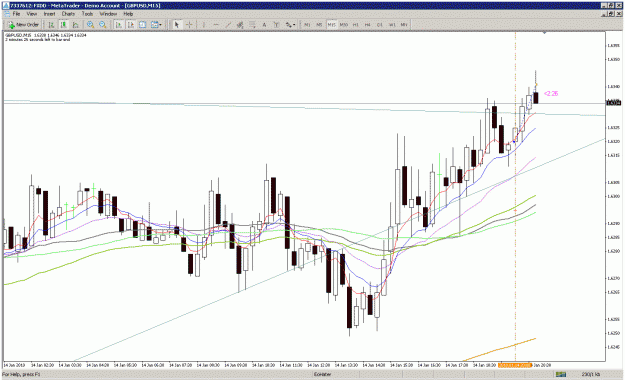This screenshot has height=380, width=625.
Task: Toggle Chart Shift option
Action: pos(130,25)
